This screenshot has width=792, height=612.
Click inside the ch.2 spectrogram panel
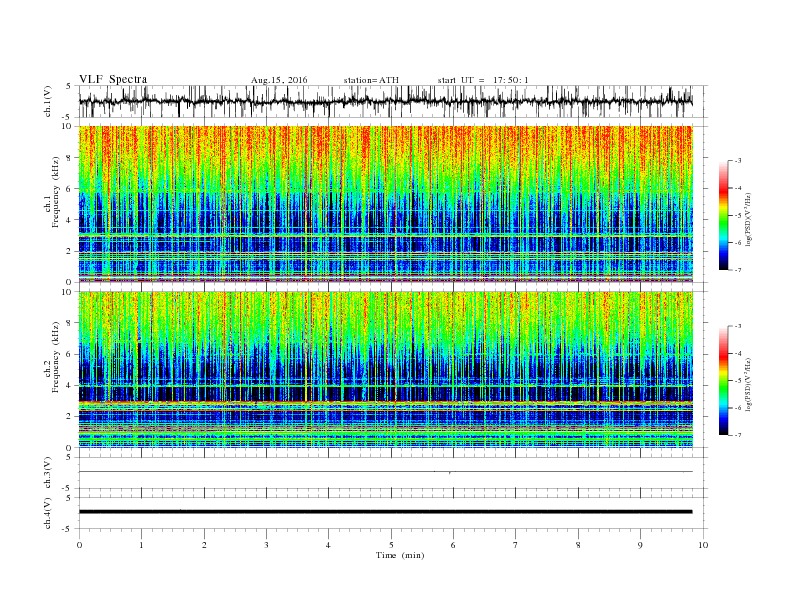point(385,370)
